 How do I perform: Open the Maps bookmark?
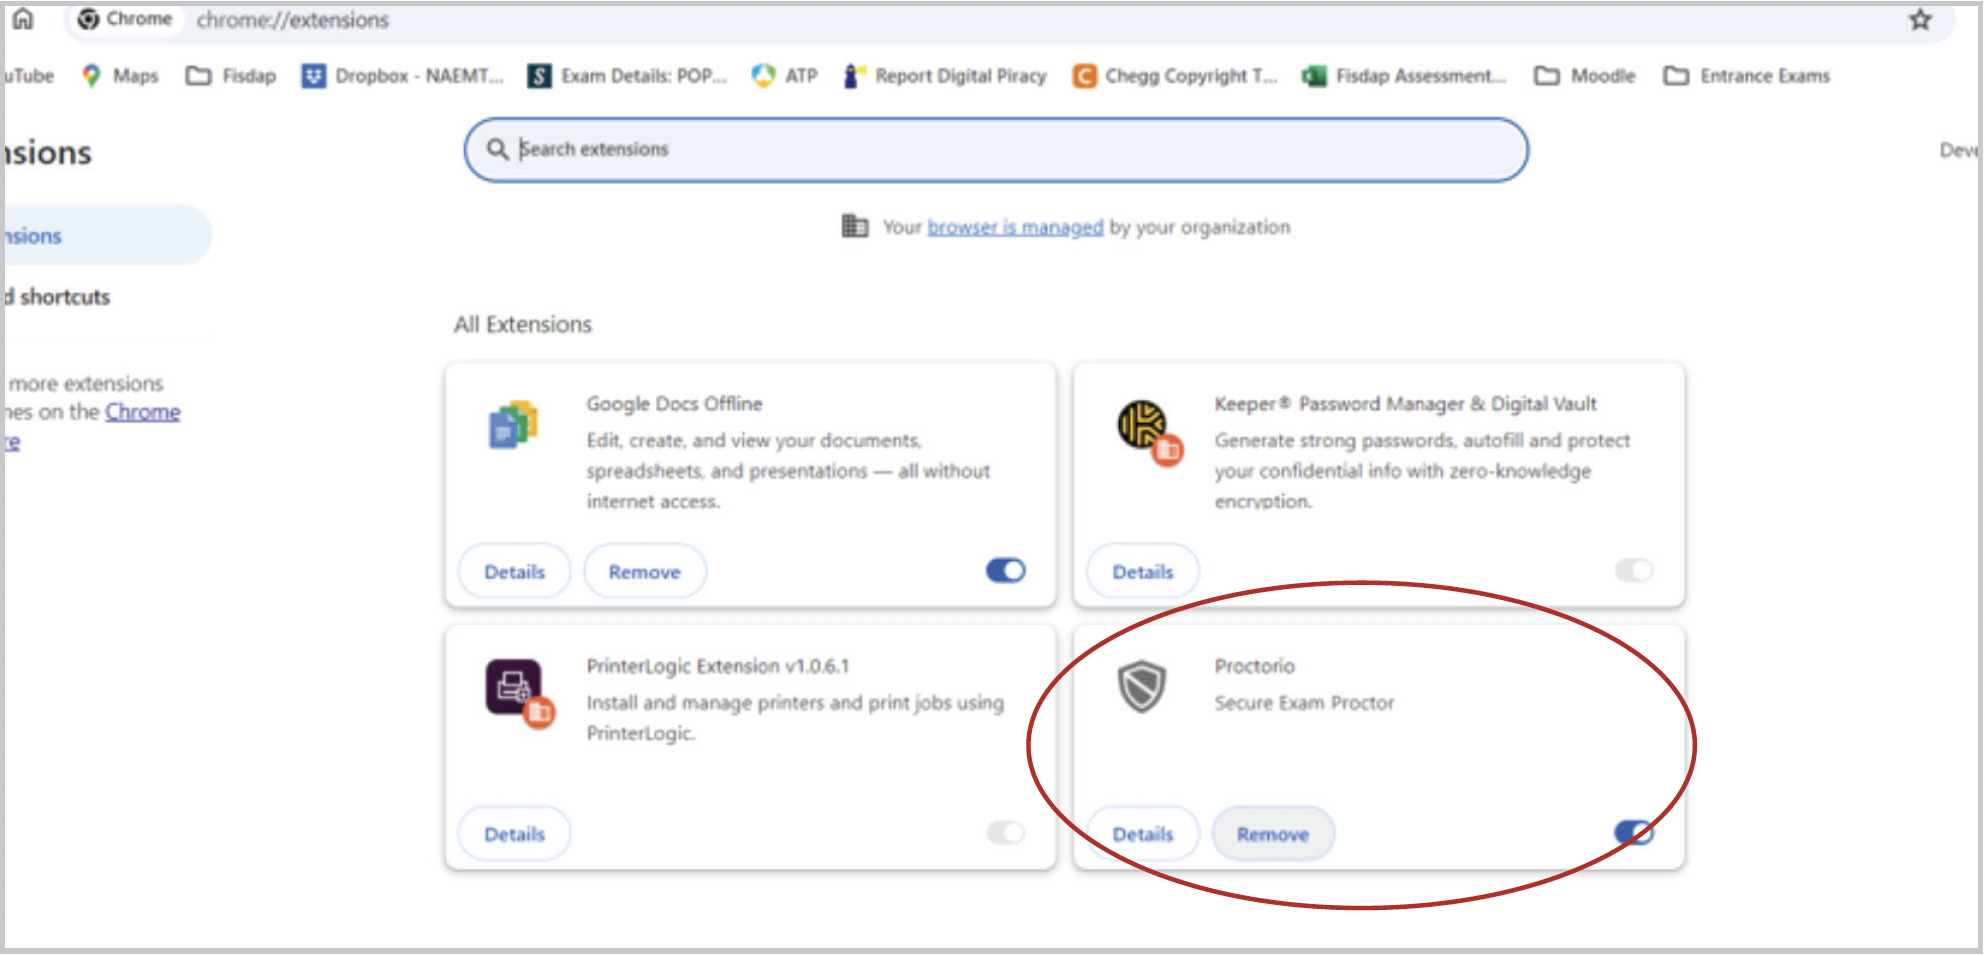tap(120, 76)
